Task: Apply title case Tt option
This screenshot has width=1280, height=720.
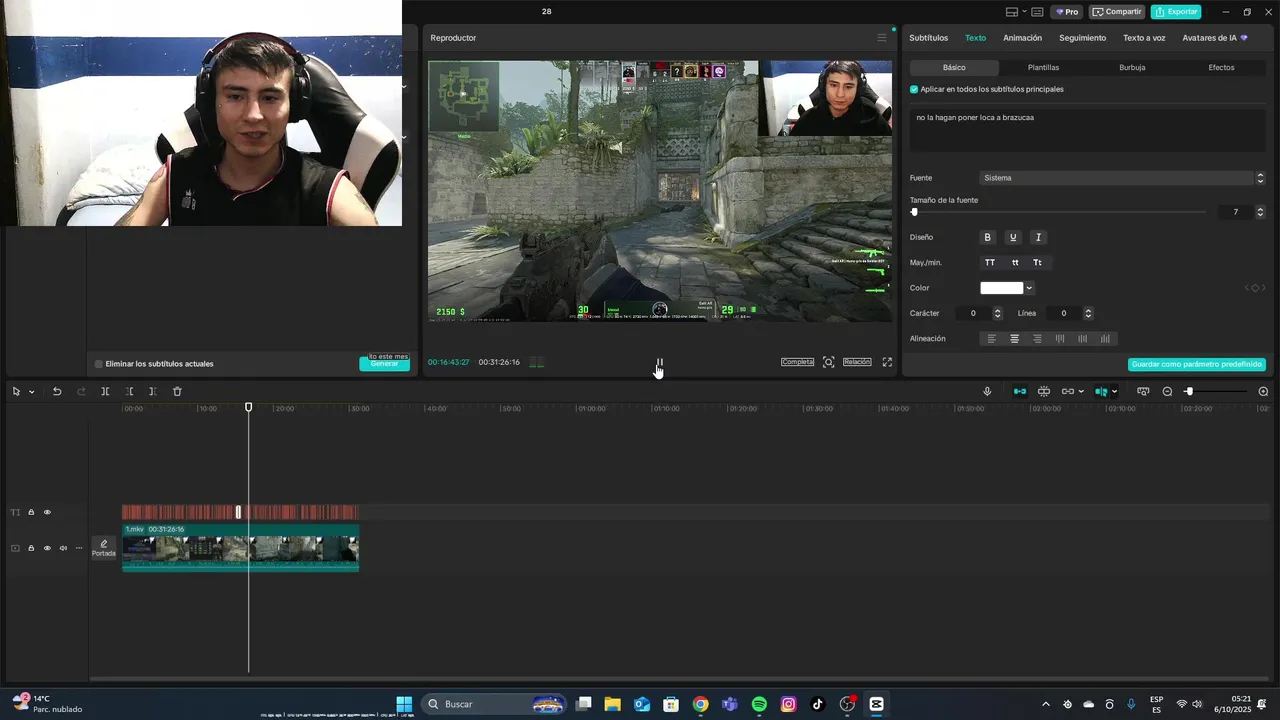Action: pos(1038,263)
